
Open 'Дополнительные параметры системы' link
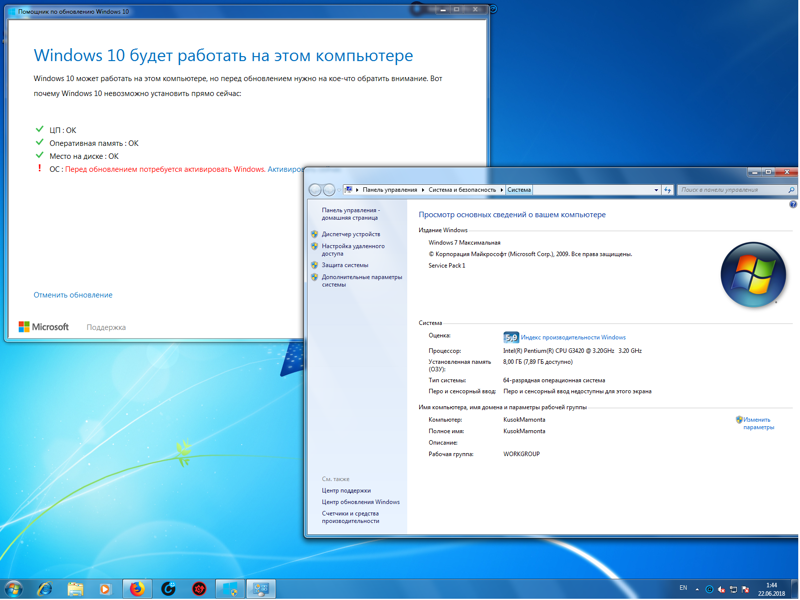(x=362, y=281)
